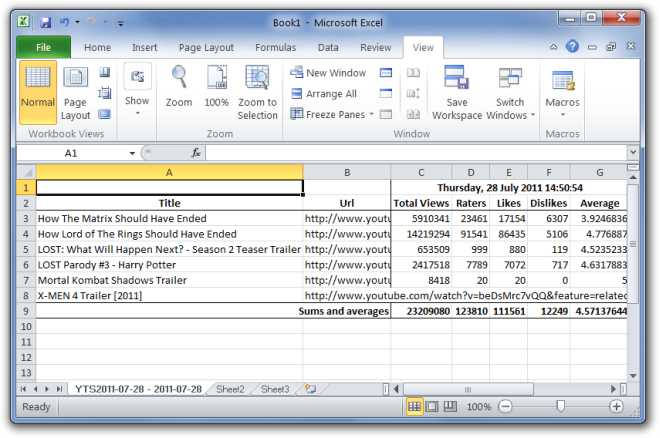
Task: Click the Select All corner button
Action: point(26,173)
